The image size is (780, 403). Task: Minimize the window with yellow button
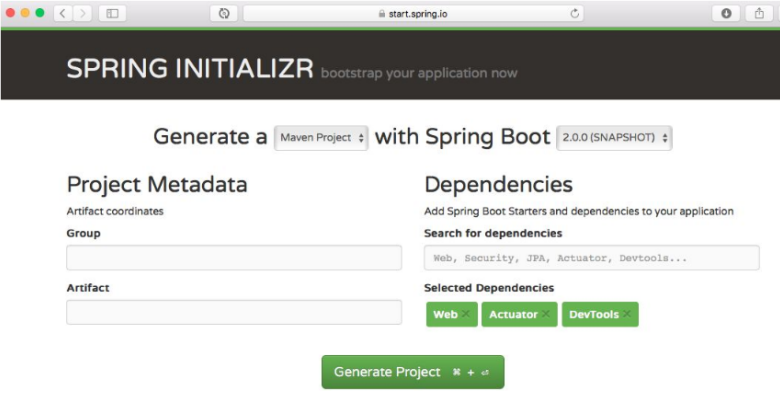point(25,13)
